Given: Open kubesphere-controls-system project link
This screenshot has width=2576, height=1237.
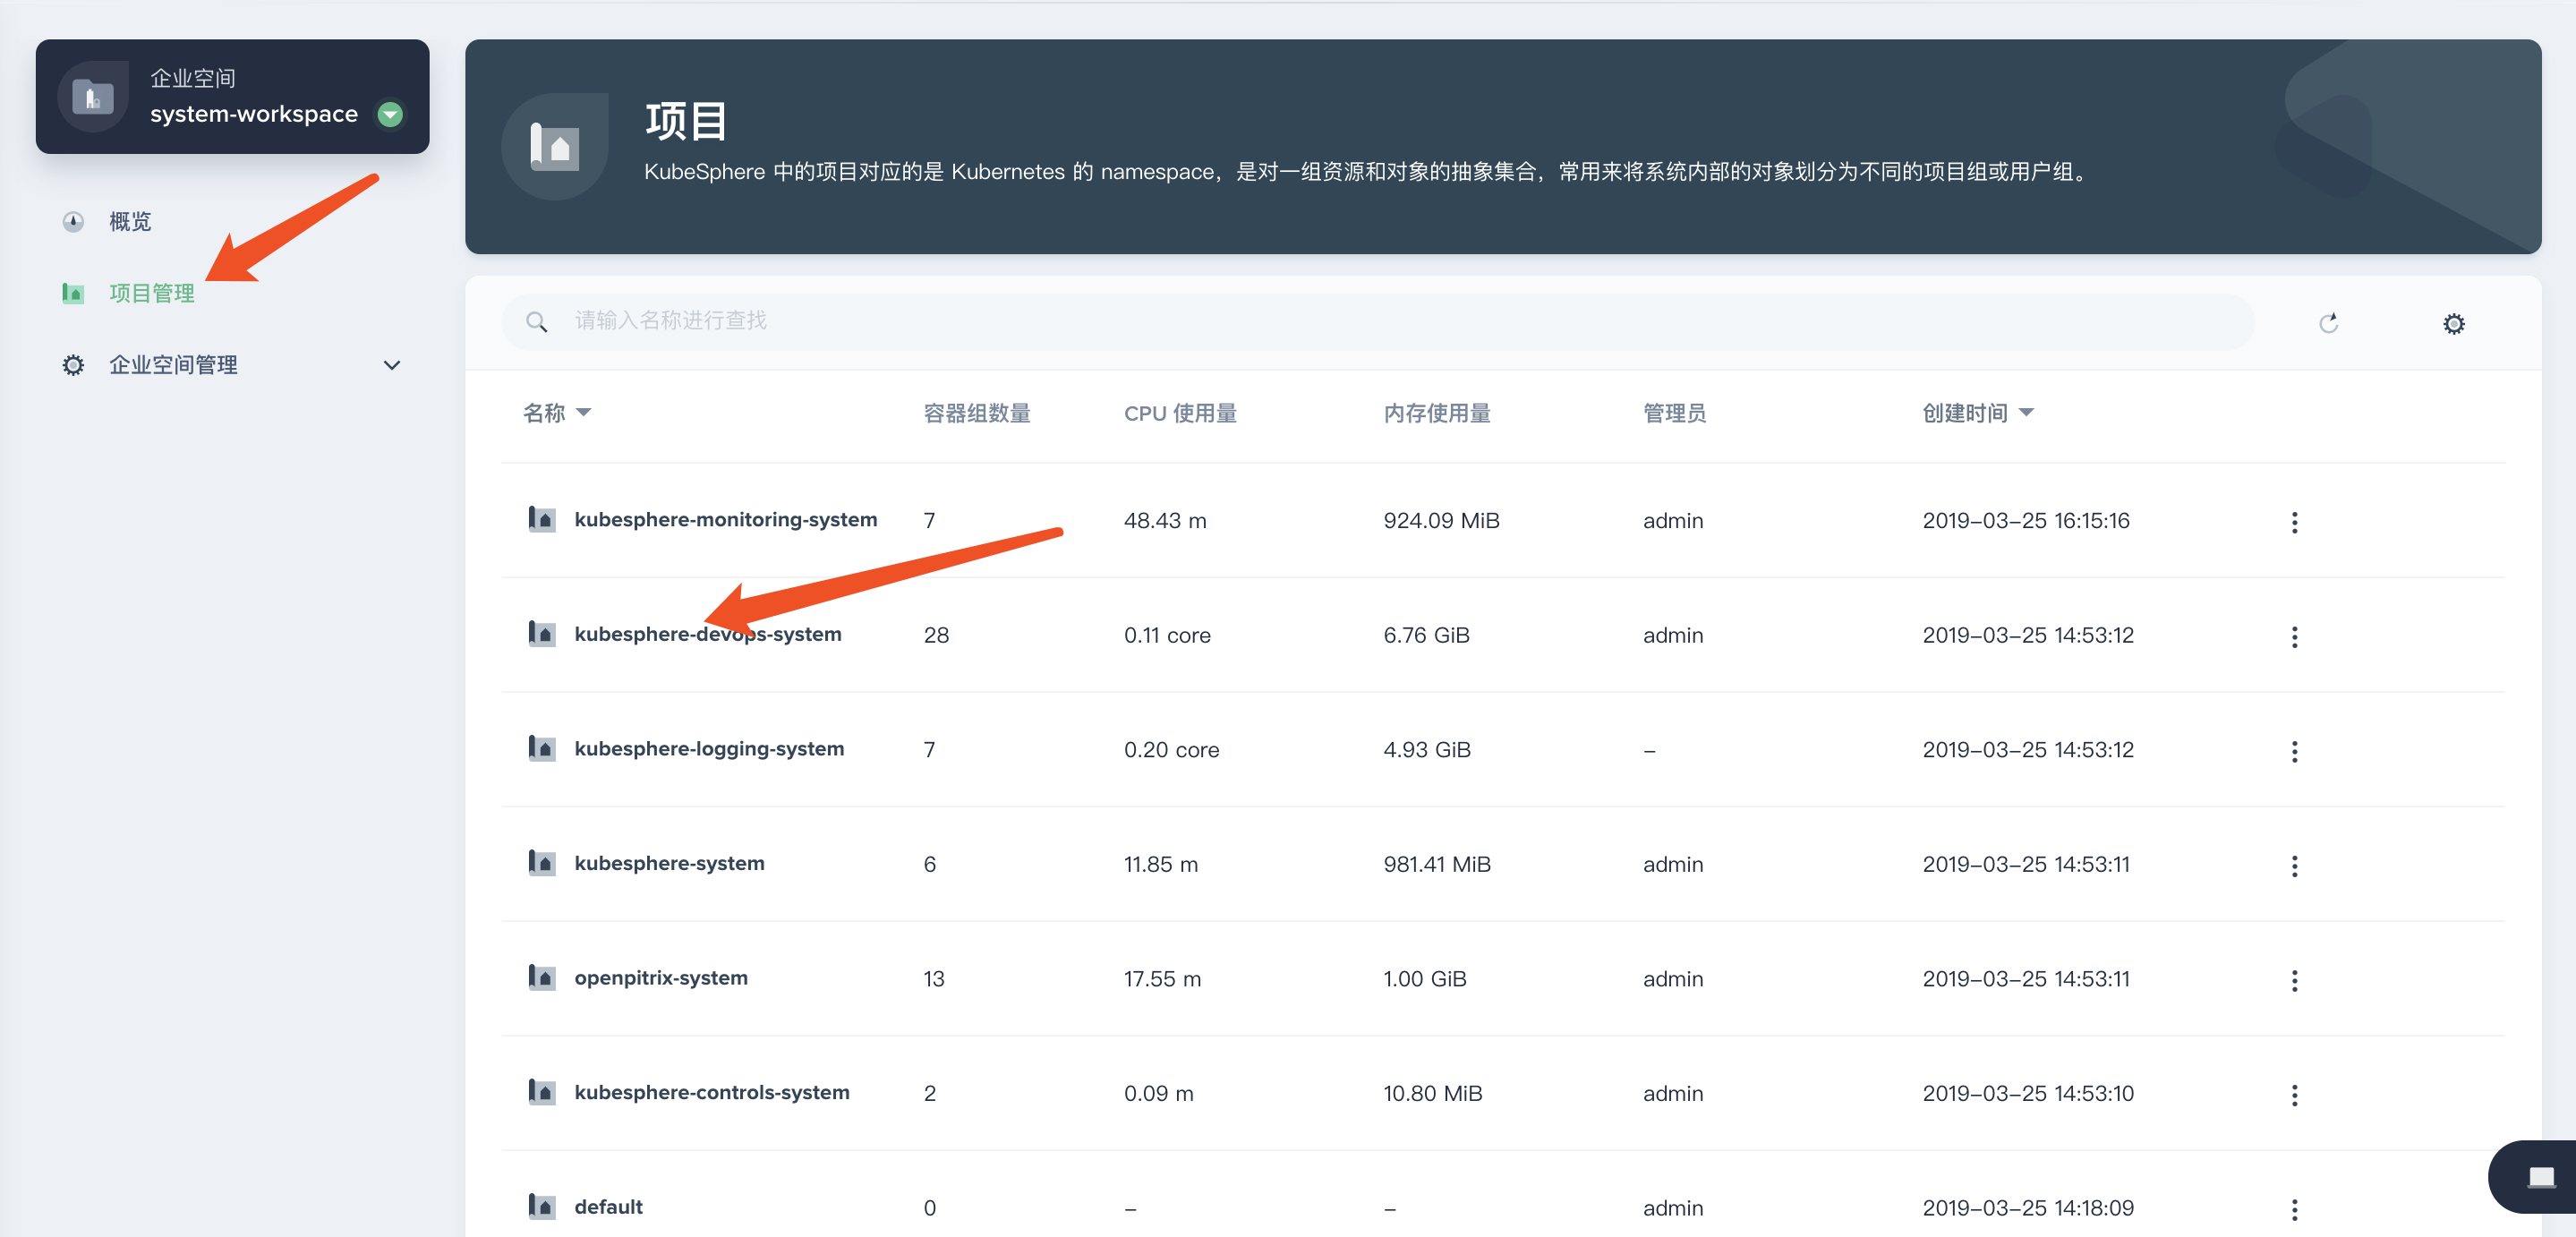Looking at the screenshot, I should 712,1092.
